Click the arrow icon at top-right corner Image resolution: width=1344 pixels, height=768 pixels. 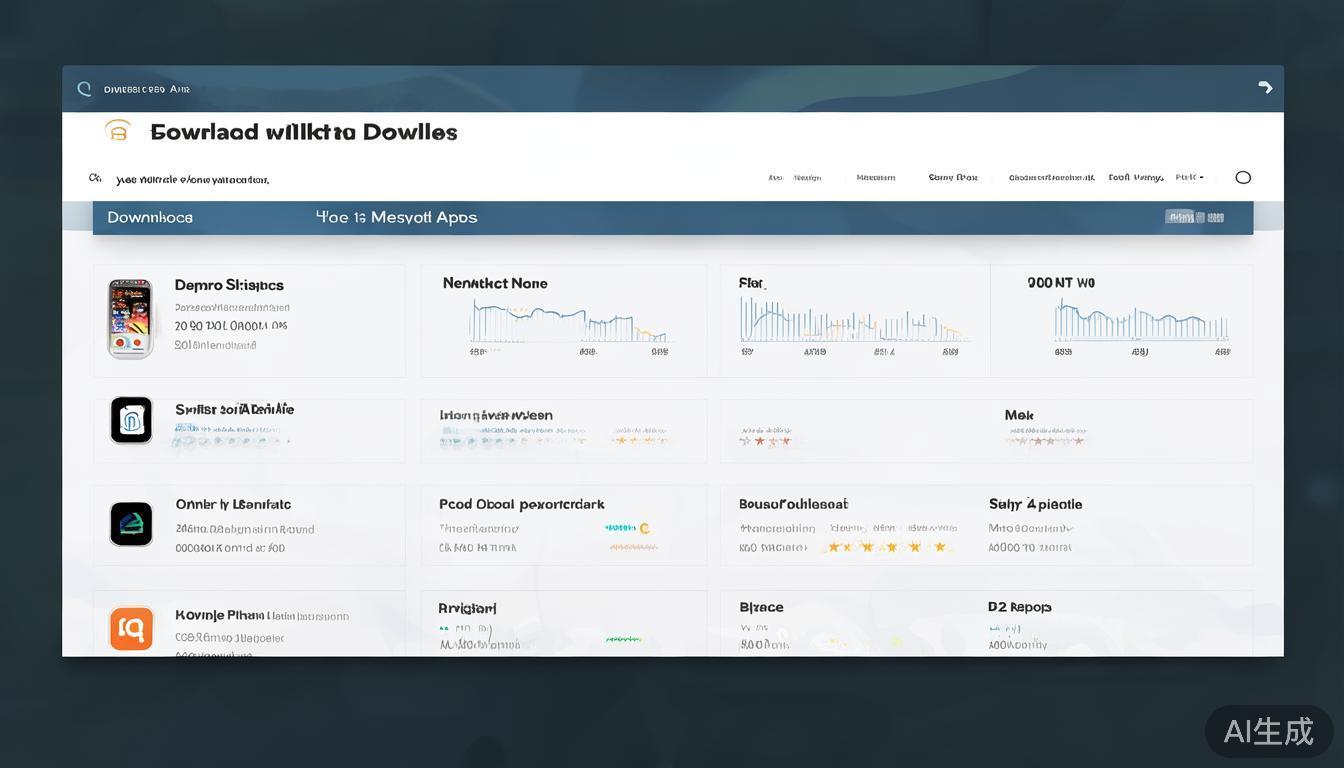tap(1265, 88)
